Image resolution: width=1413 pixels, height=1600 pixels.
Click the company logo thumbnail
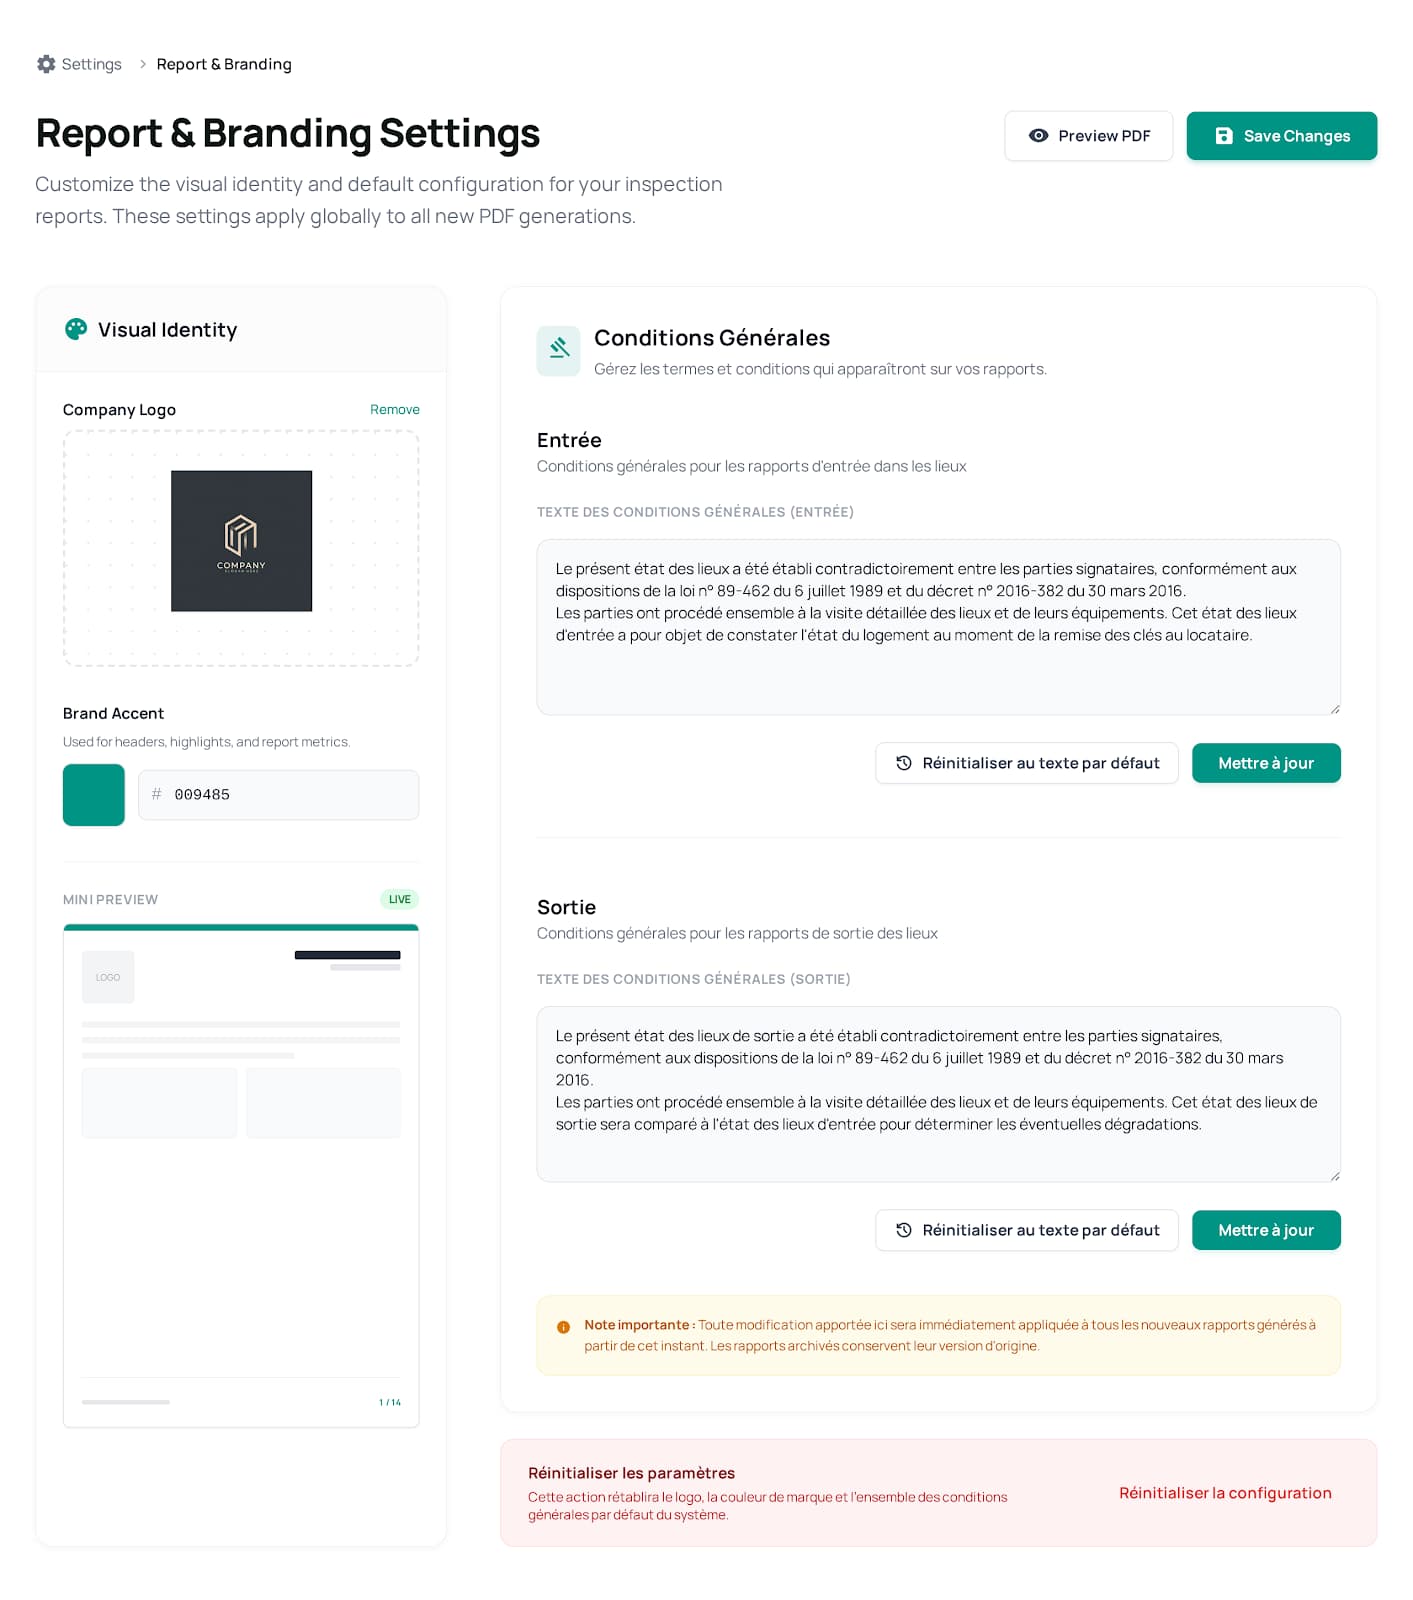[x=240, y=541]
